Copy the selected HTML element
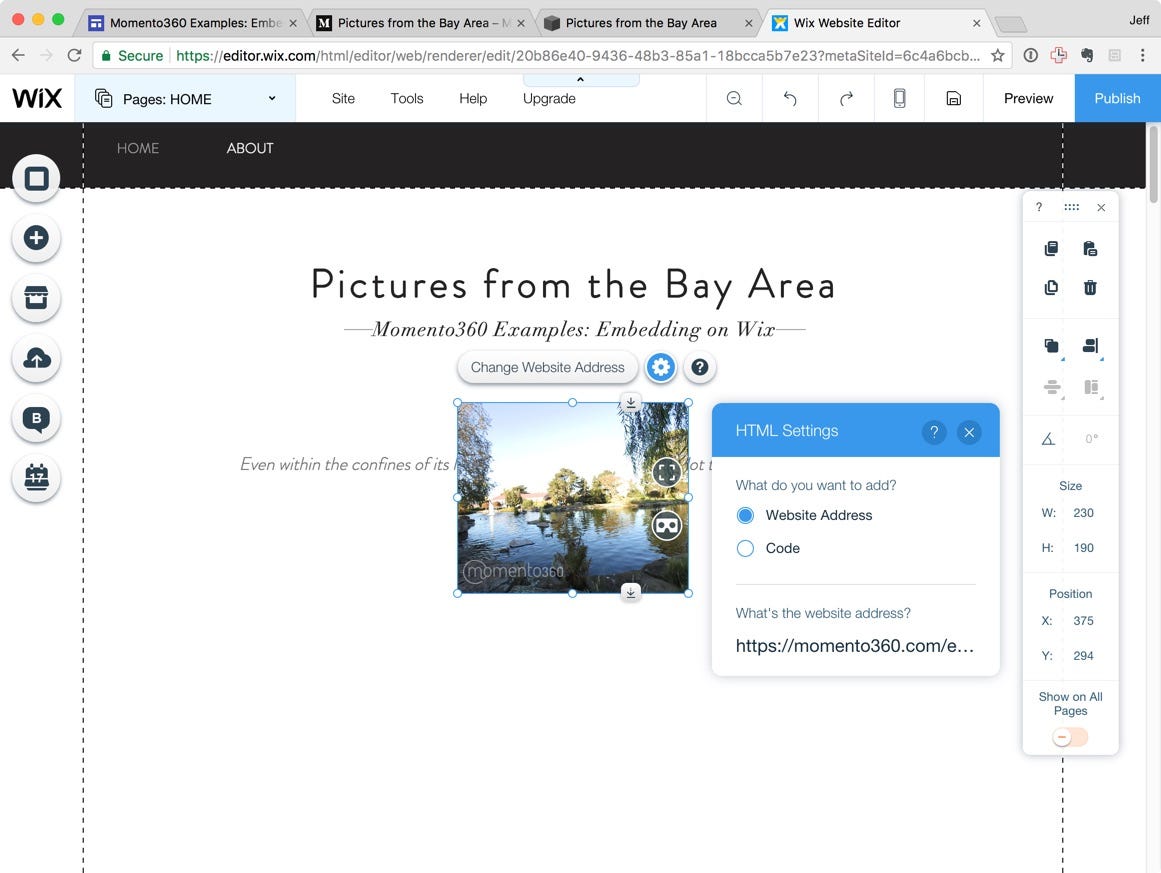1161x873 pixels. [1051, 248]
